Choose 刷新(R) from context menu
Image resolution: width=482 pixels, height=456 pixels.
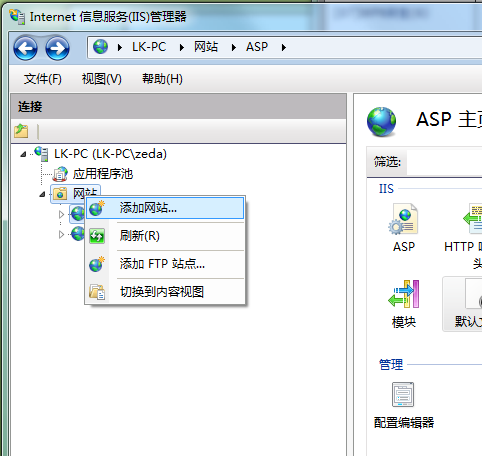[165, 236]
